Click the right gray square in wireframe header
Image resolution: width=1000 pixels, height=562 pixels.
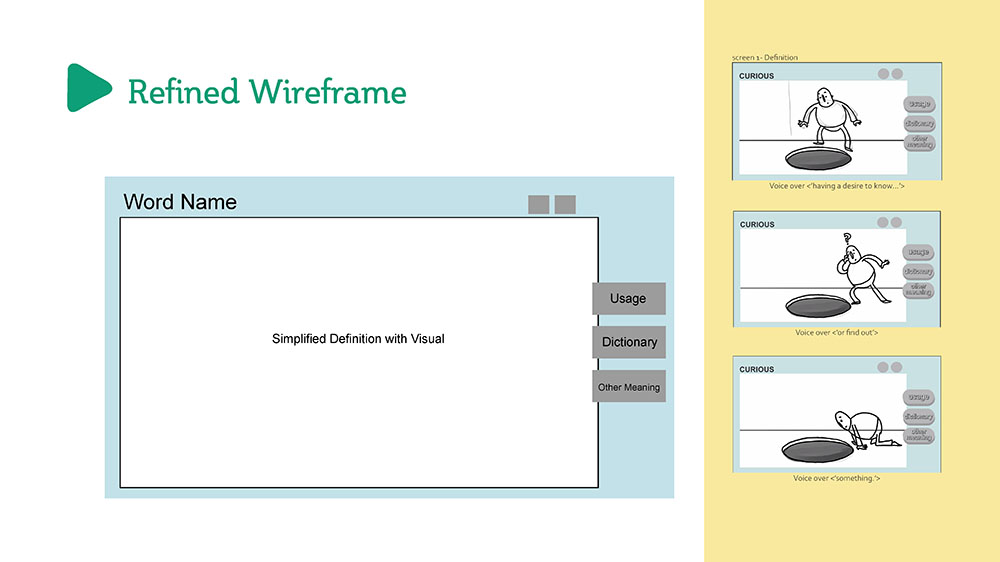[x=565, y=205]
